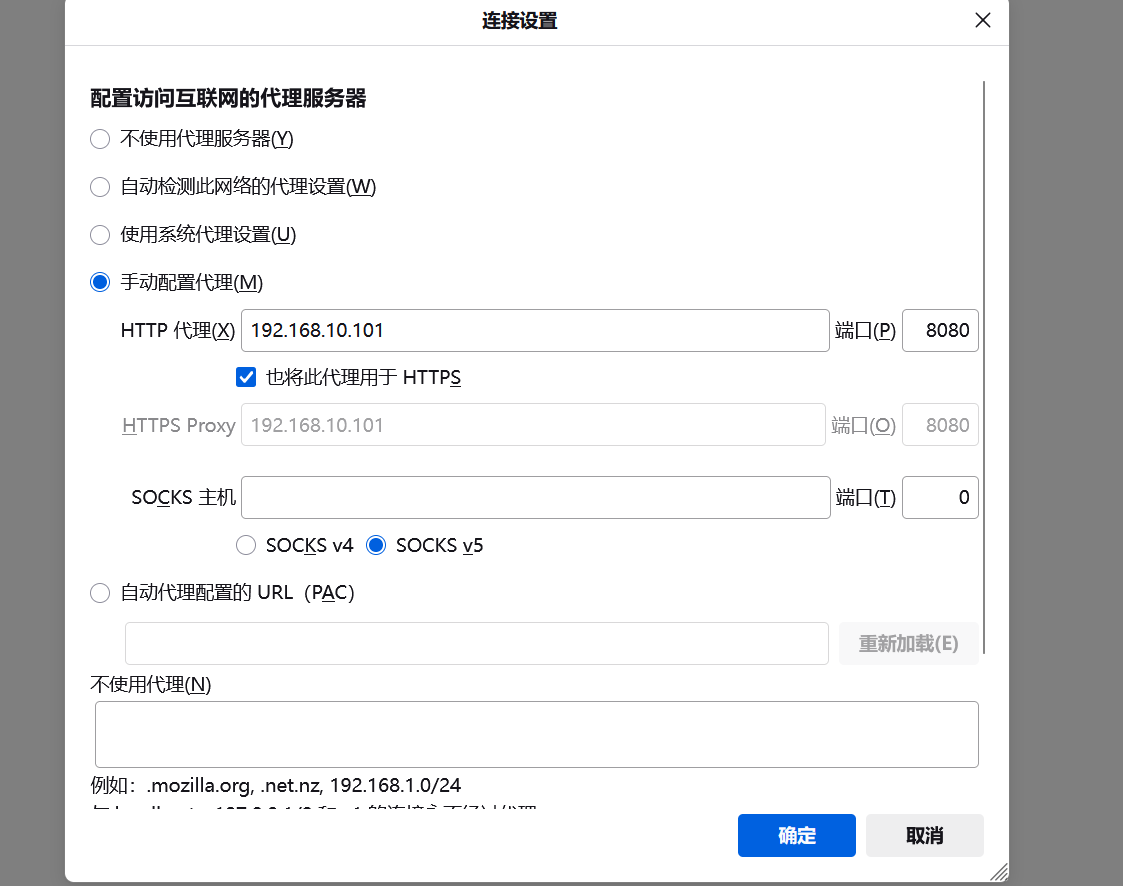Click the example text .mozilla.org, .net.nz
1123x886 pixels.
[x=276, y=786]
